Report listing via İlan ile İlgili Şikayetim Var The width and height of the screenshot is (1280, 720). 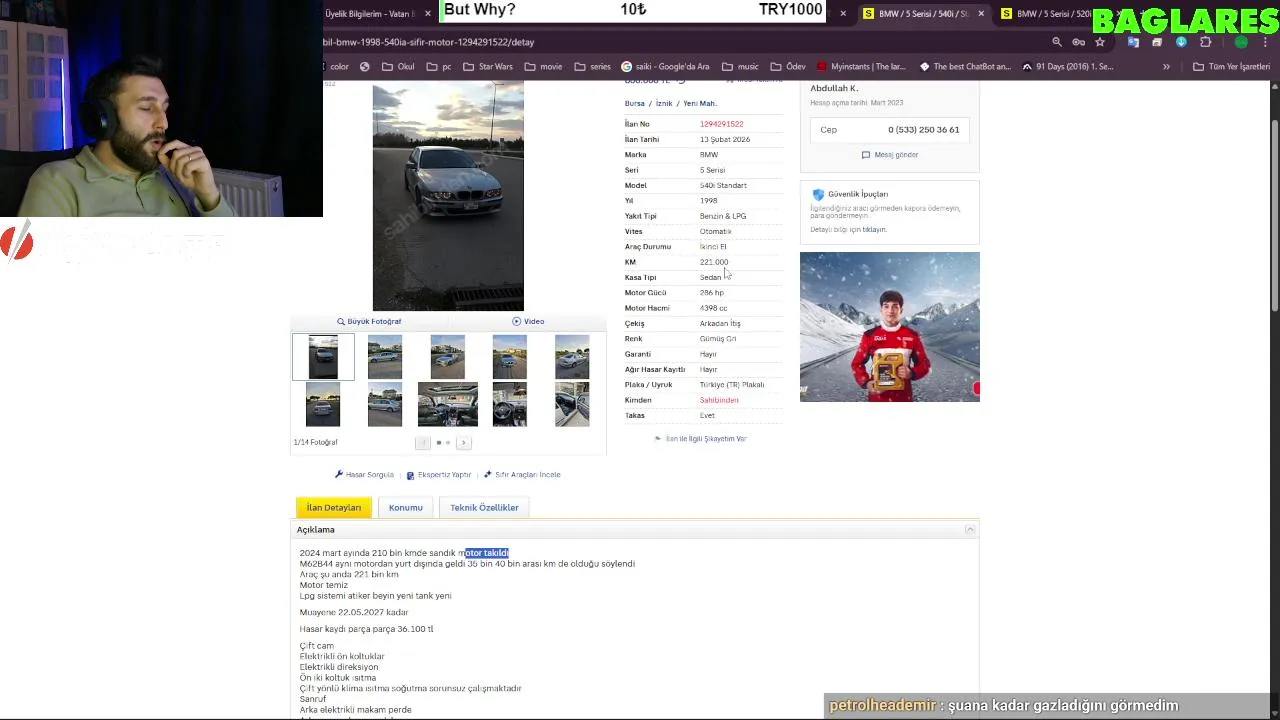[701, 439]
